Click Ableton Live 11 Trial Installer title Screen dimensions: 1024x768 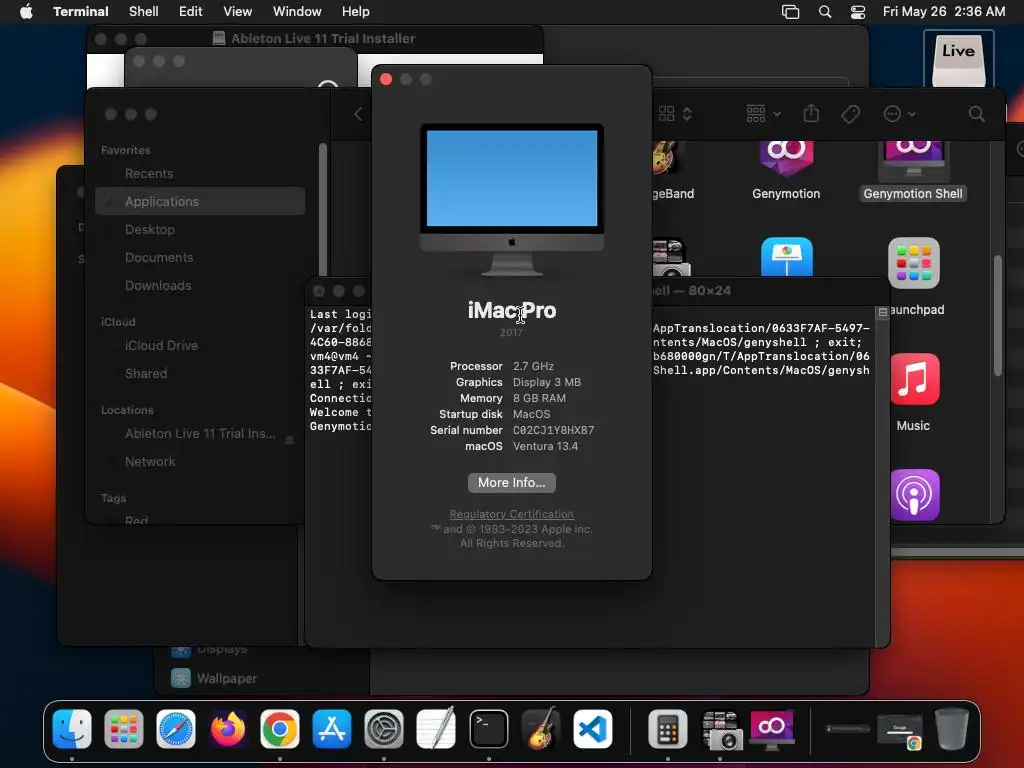(323, 39)
